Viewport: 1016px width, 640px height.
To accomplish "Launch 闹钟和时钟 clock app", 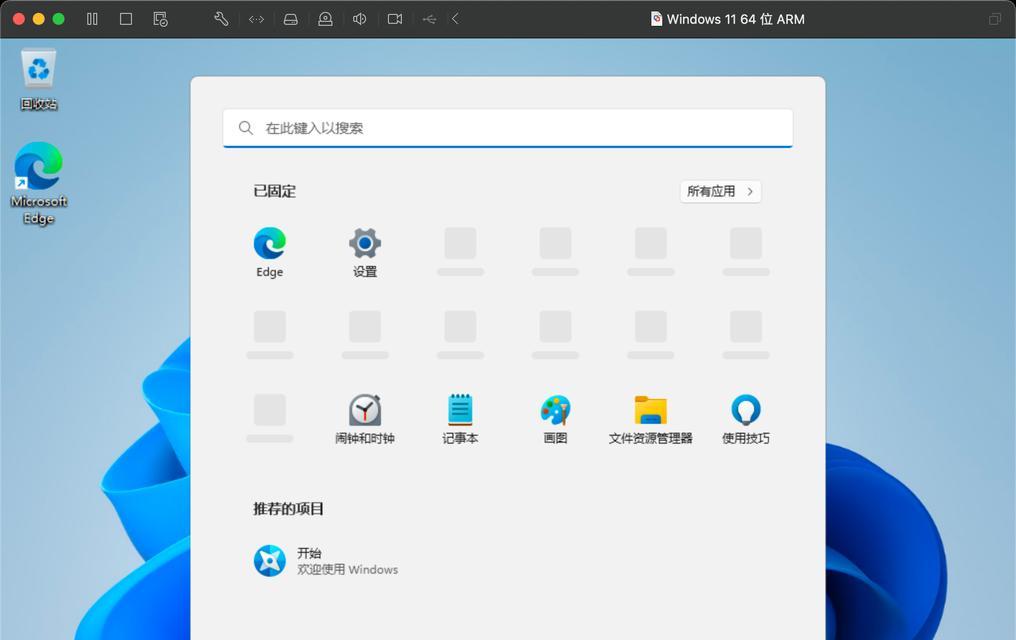I will click(x=365, y=419).
